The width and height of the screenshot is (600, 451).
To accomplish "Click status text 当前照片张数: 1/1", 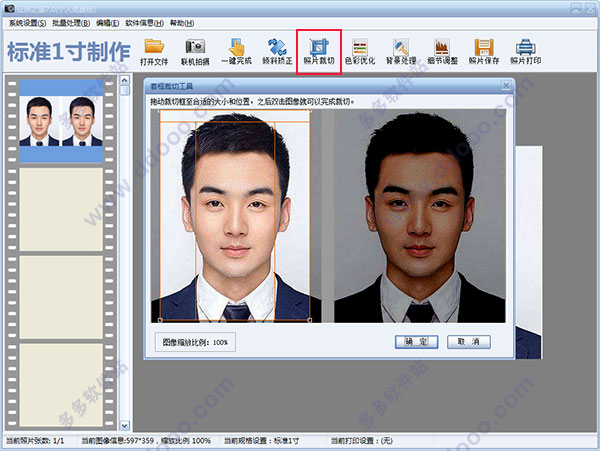I will click(35, 441).
